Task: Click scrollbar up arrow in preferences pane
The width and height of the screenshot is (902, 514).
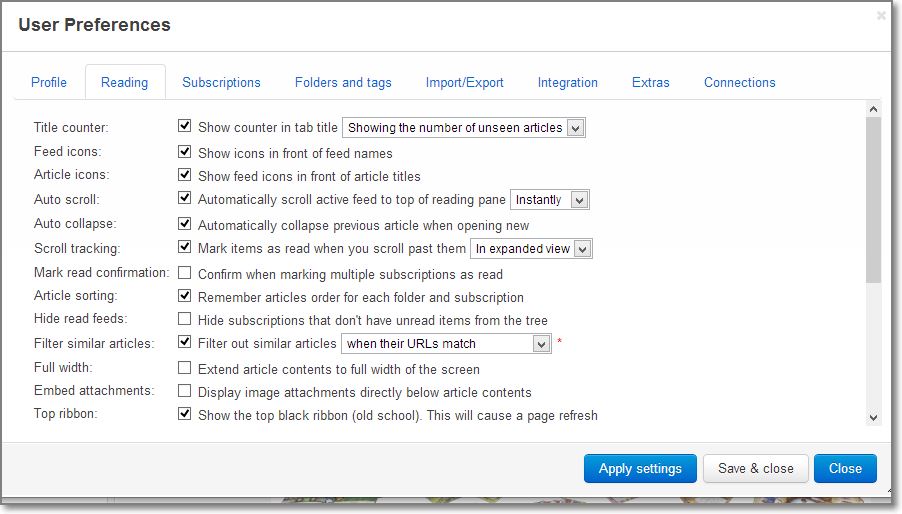Action: point(873,109)
